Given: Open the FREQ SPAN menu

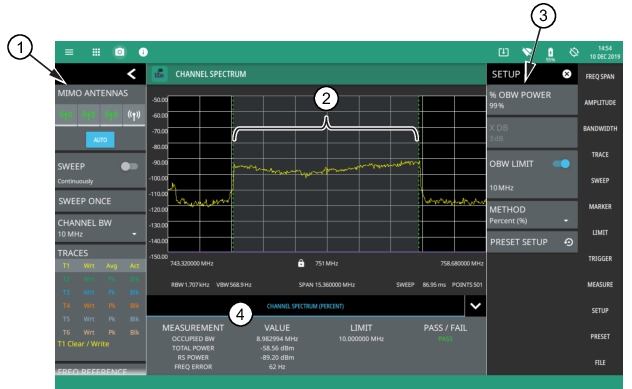Looking at the screenshot, I should (600, 76).
